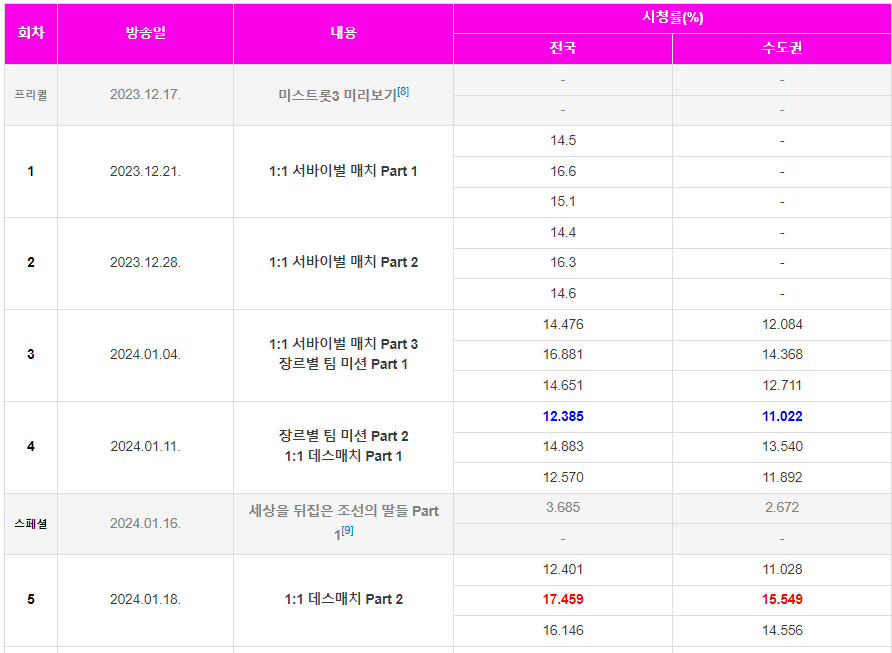Click the 시청률(%) header cell

671,14
